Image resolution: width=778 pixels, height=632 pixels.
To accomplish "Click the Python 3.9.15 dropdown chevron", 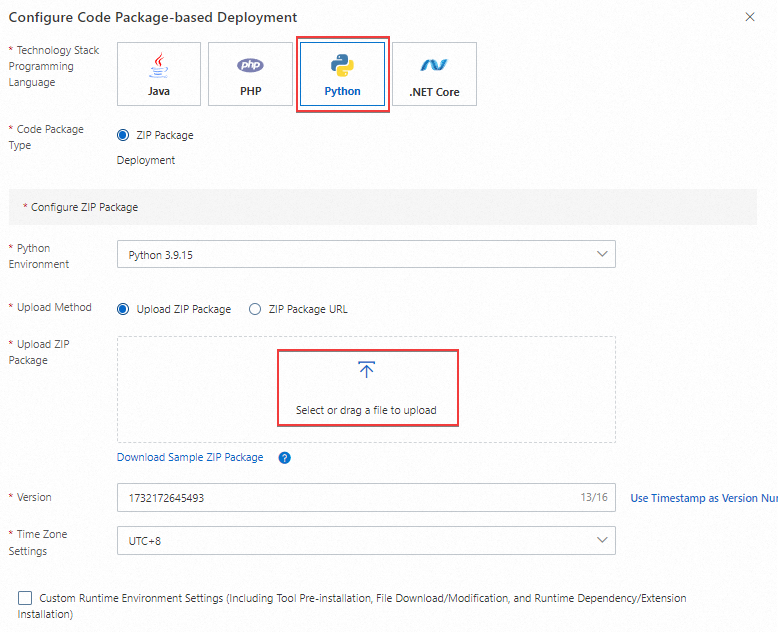I will point(602,254).
